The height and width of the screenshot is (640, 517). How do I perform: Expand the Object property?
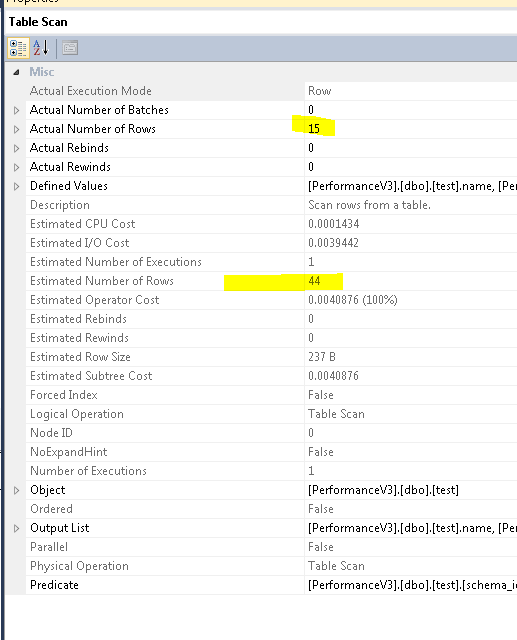pos(16,490)
